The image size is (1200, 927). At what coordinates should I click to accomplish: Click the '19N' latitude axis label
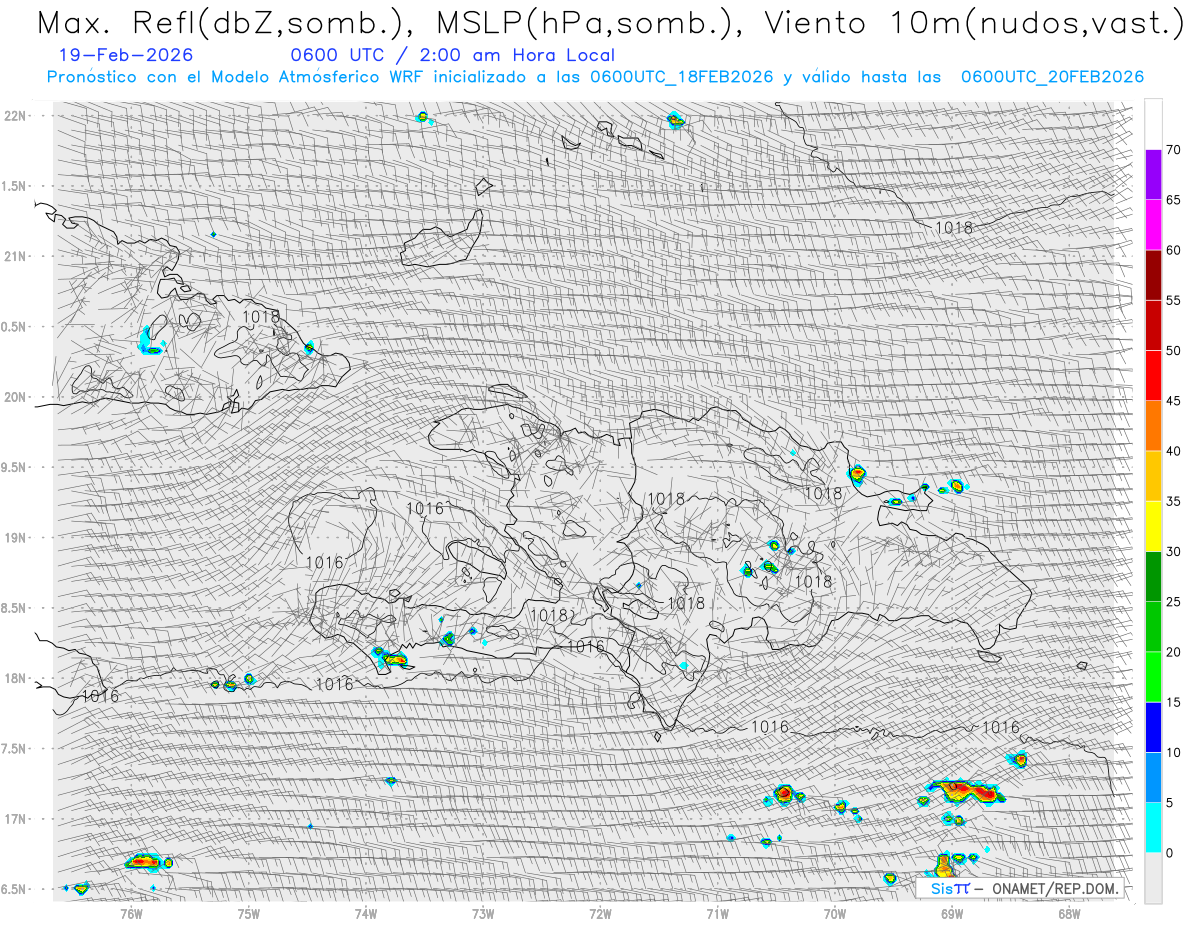(x=14, y=538)
